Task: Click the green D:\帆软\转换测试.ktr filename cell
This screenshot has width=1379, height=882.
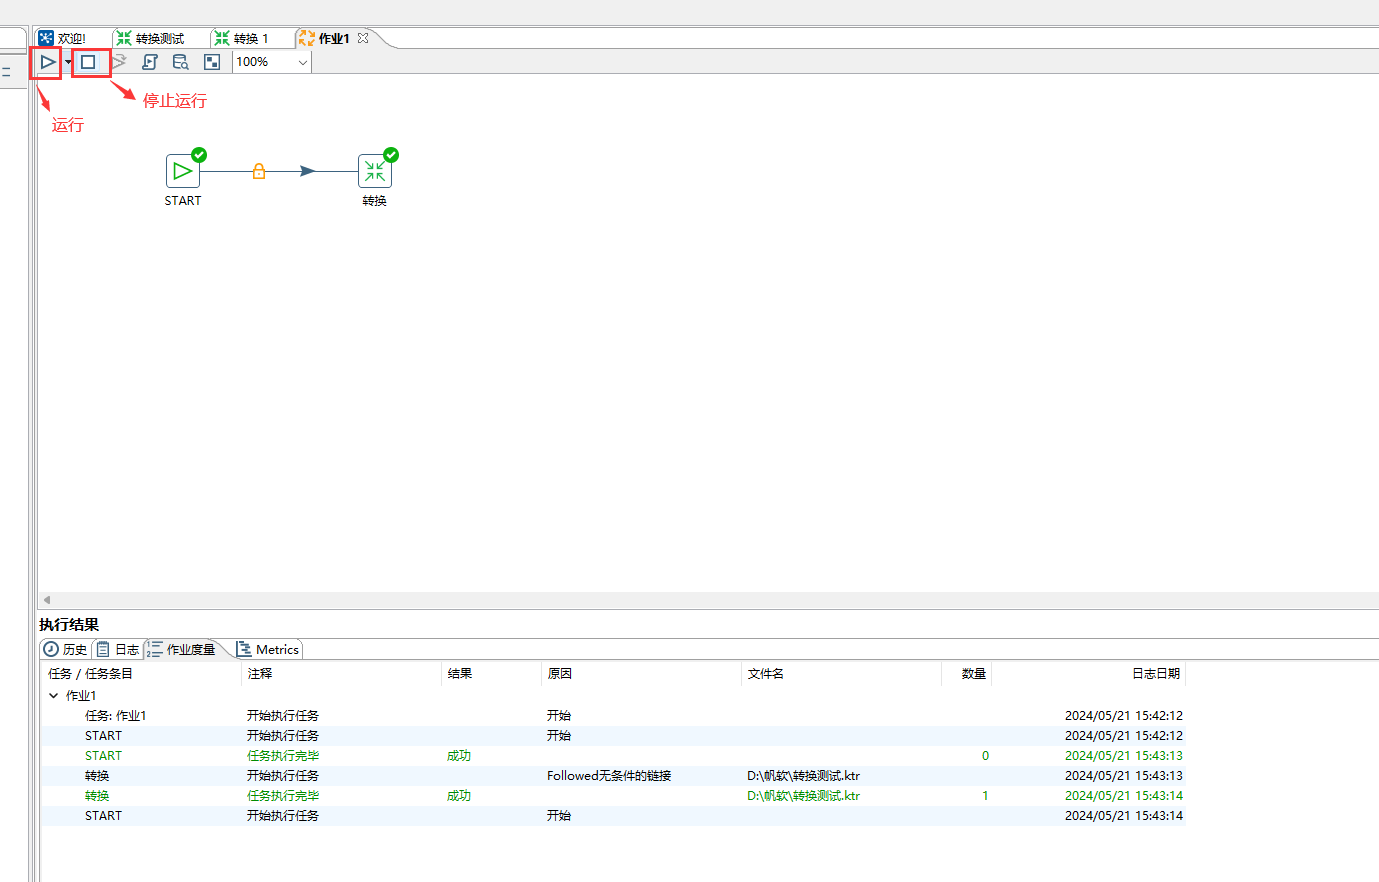Action: [x=803, y=795]
